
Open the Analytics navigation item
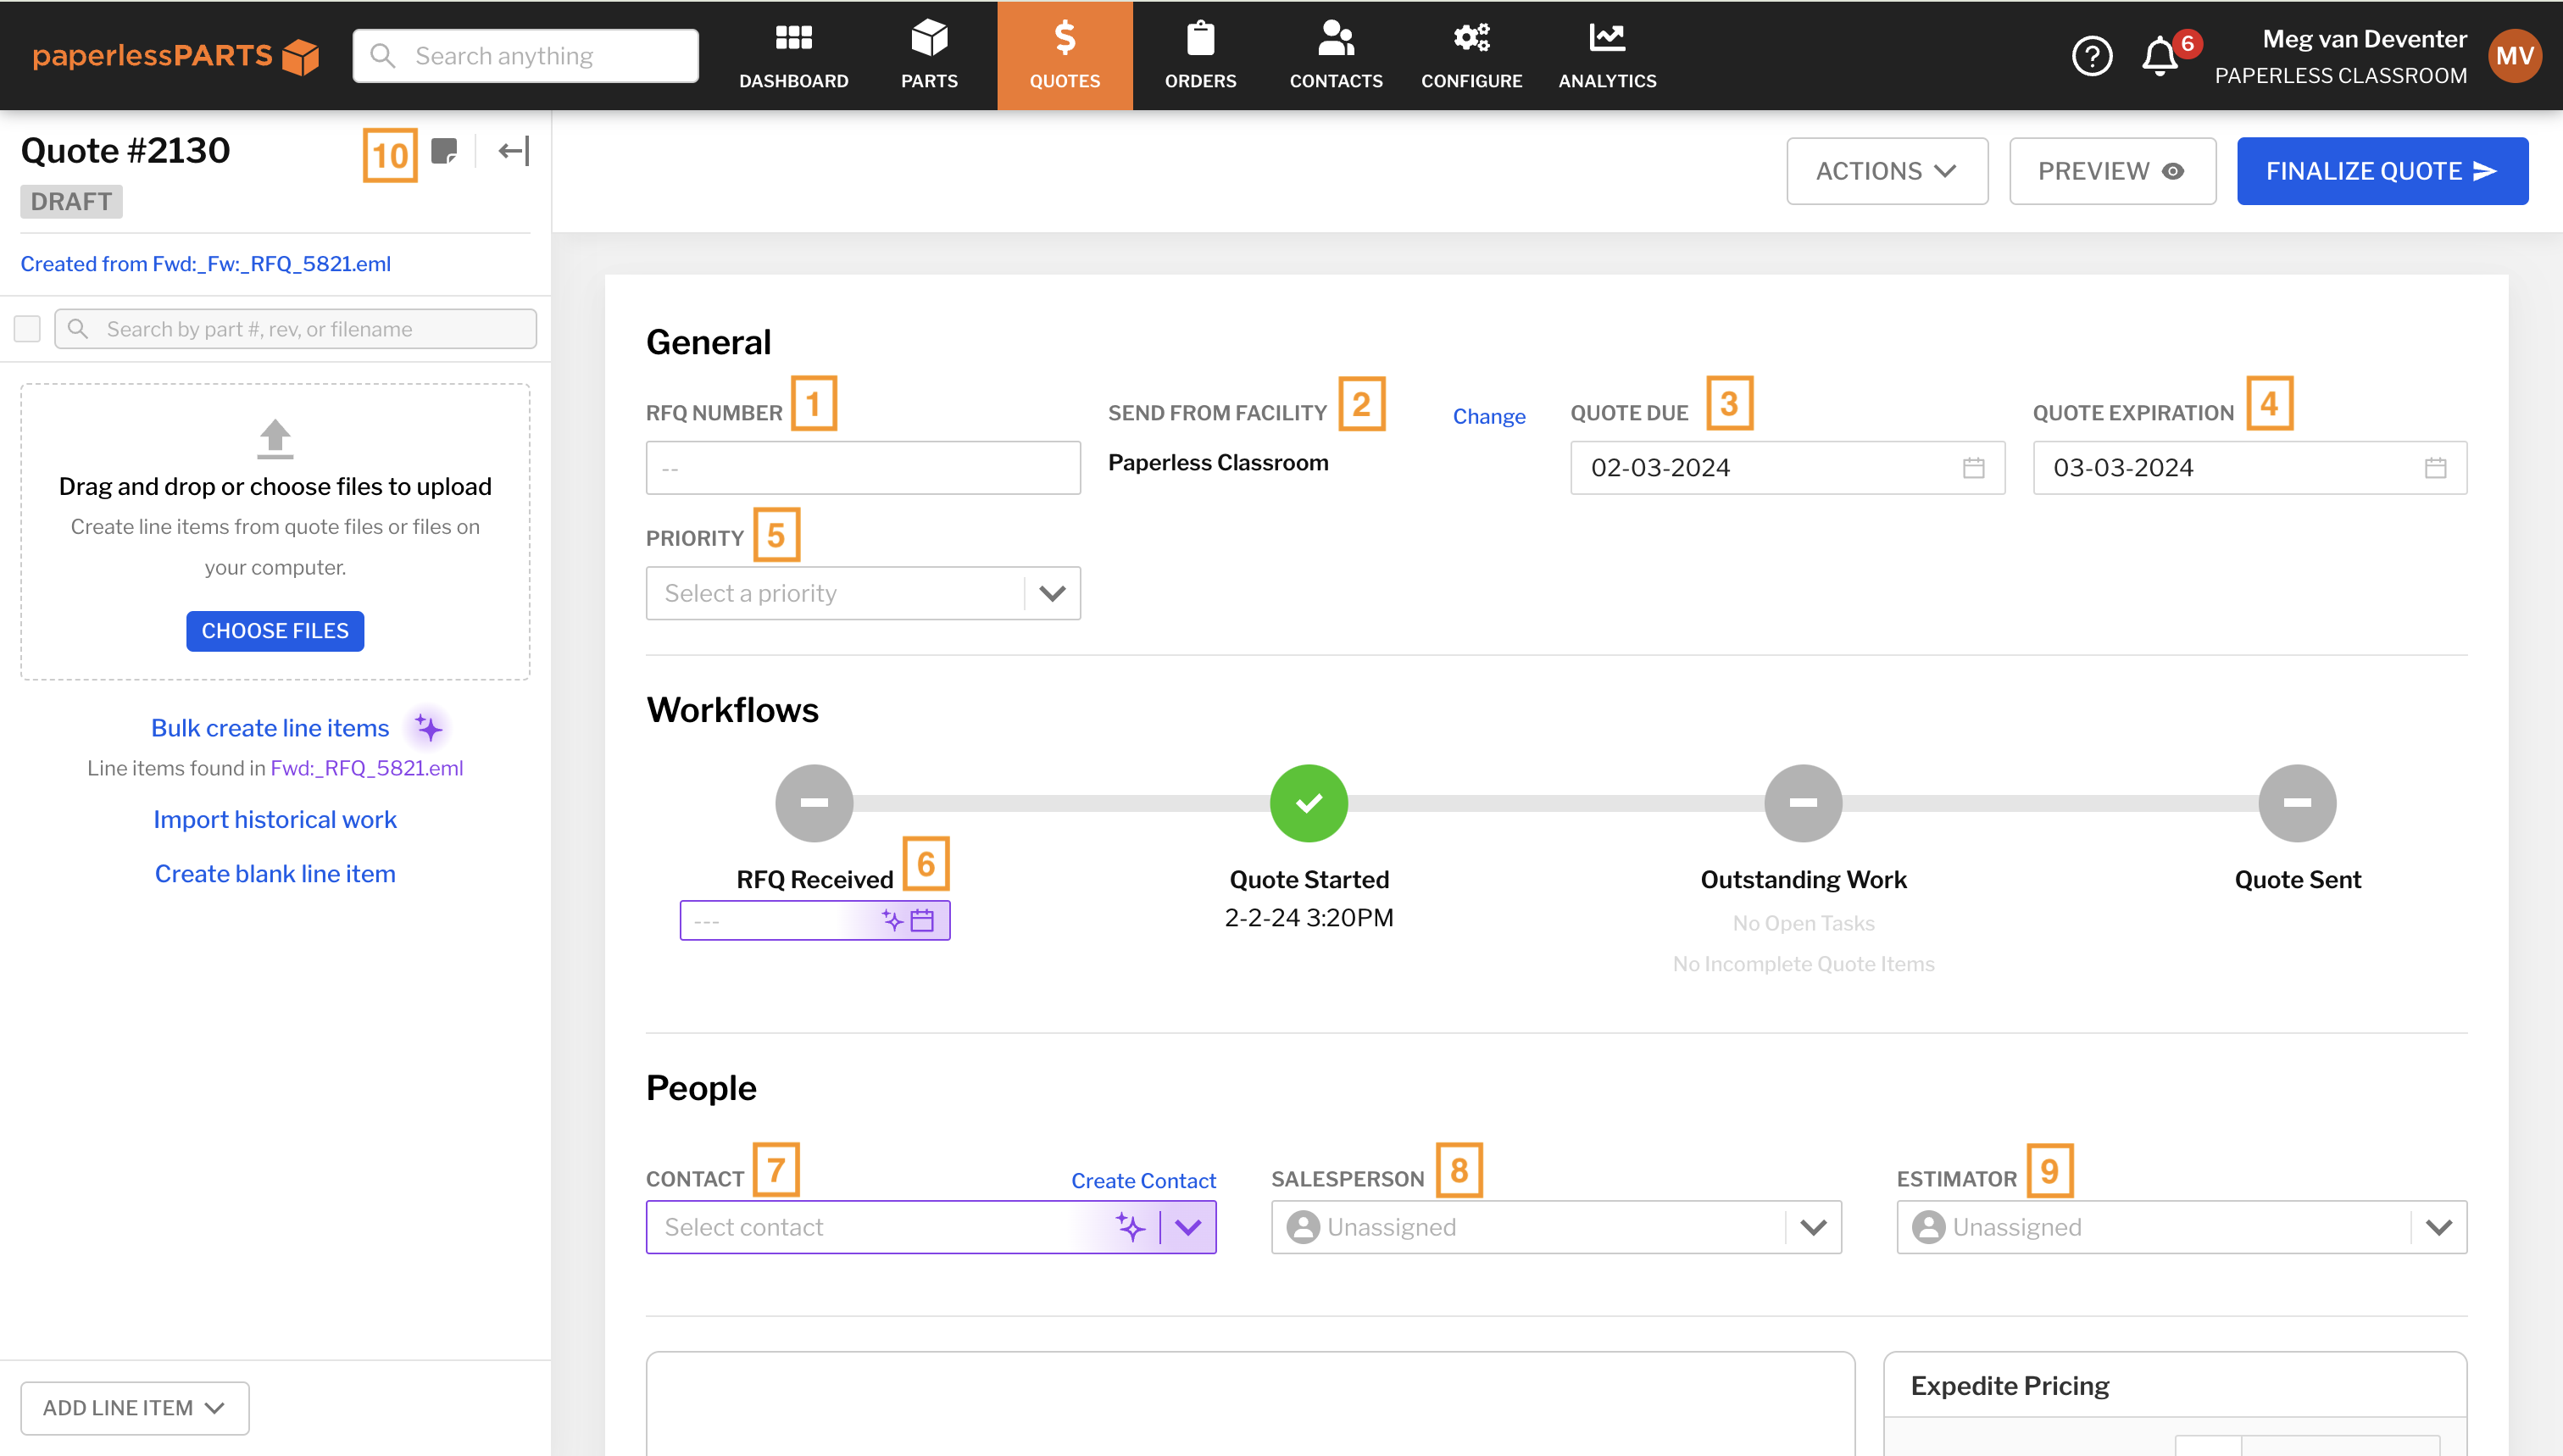pyautogui.click(x=1607, y=56)
